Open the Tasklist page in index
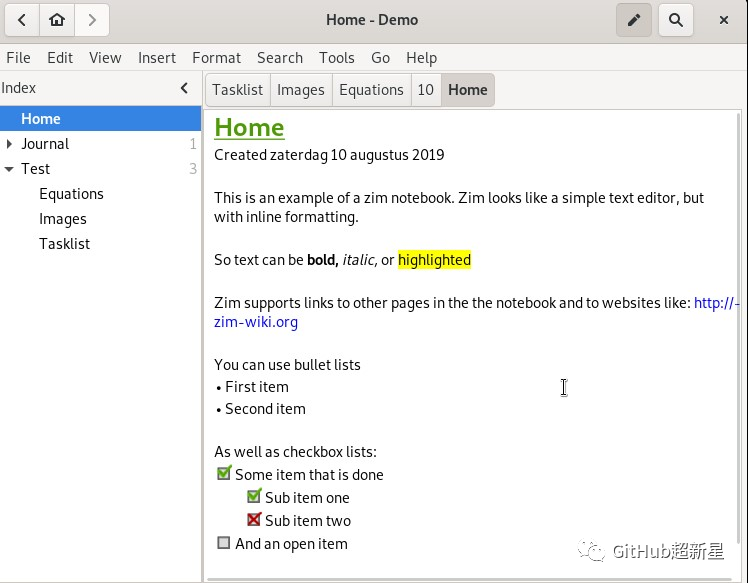Screen dimensions: 748x583 tap(64, 244)
